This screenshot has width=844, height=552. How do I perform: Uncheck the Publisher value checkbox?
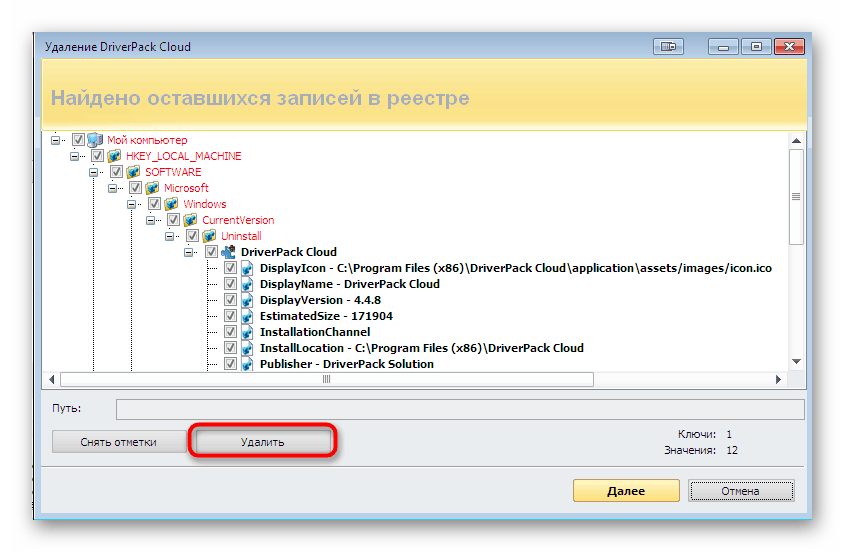pyautogui.click(x=230, y=364)
